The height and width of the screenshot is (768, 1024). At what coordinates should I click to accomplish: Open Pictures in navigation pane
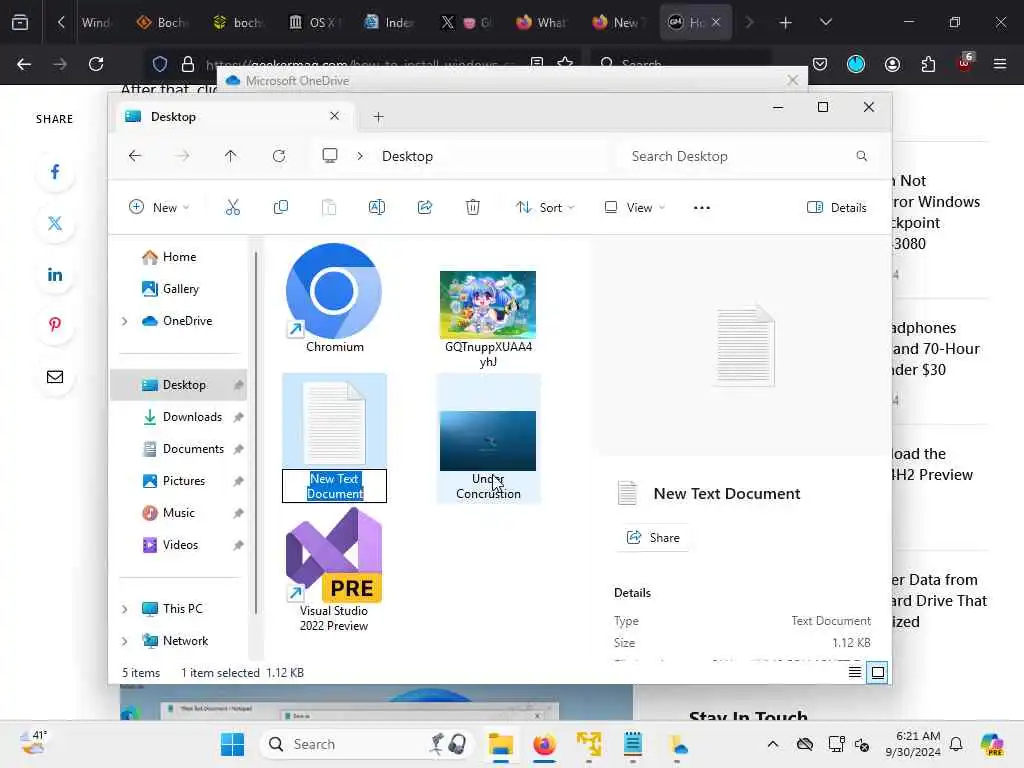(179, 481)
